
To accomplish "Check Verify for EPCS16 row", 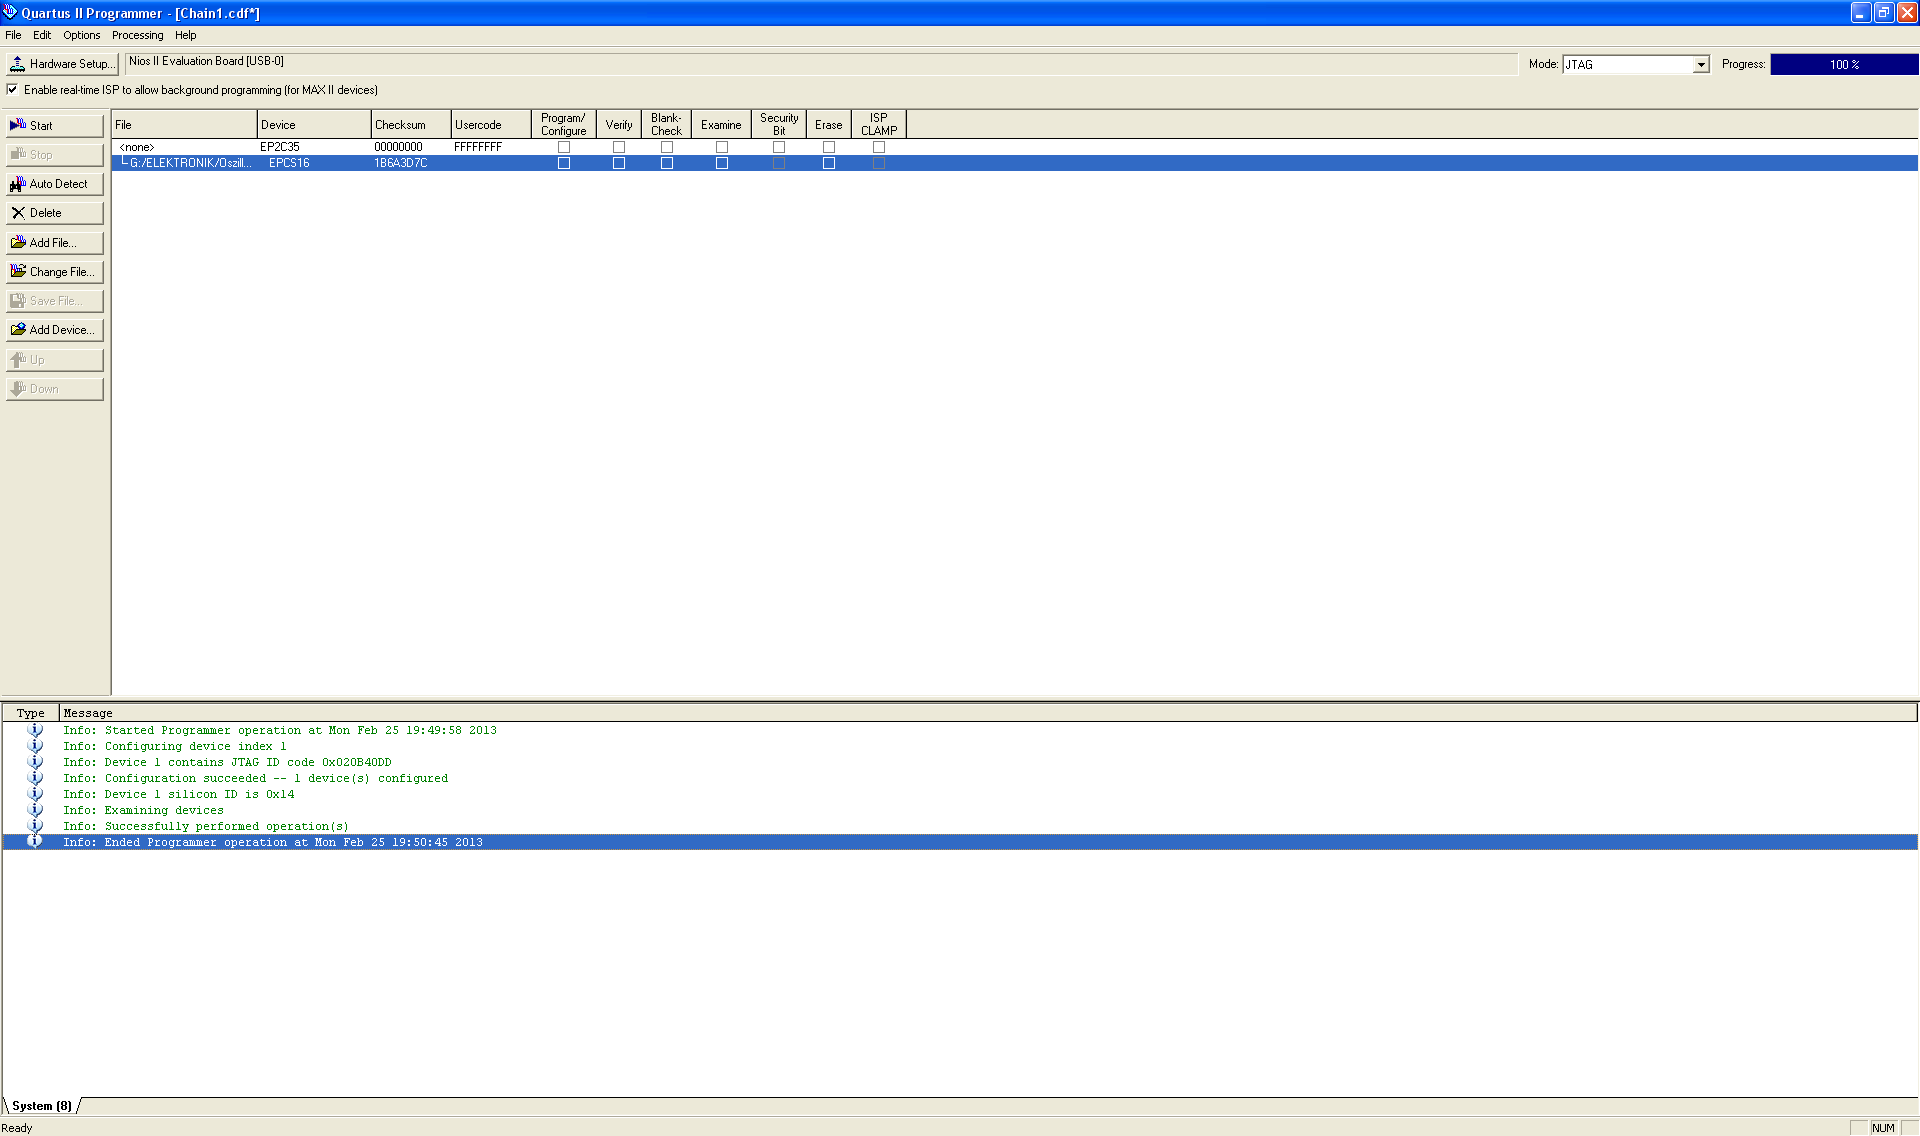I will pos(619,163).
